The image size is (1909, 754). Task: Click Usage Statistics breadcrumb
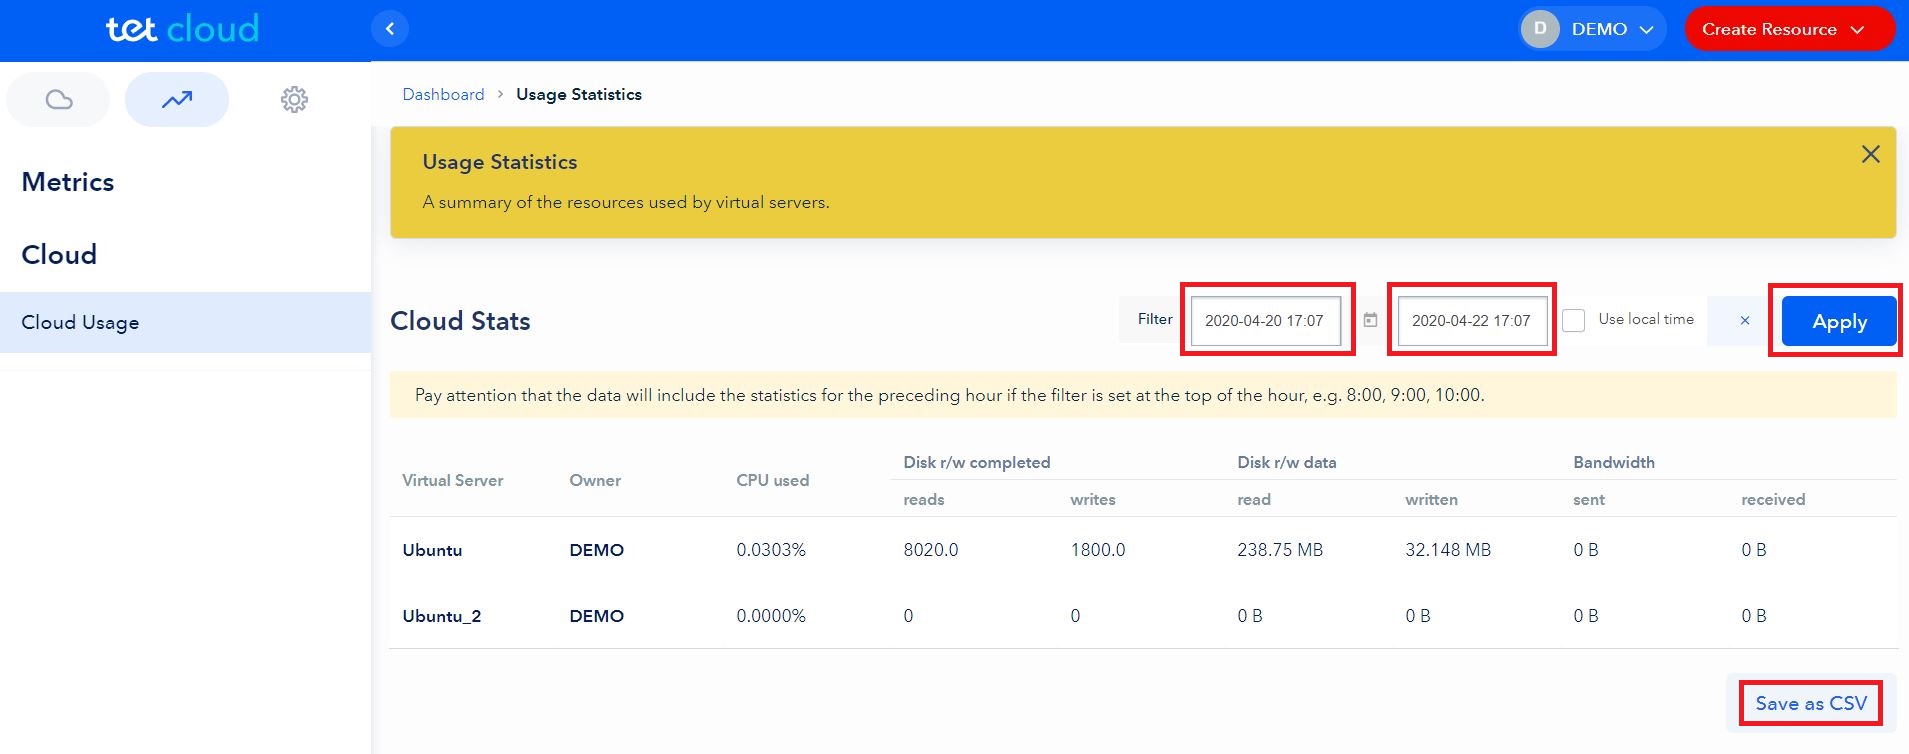(x=579, y=94)
